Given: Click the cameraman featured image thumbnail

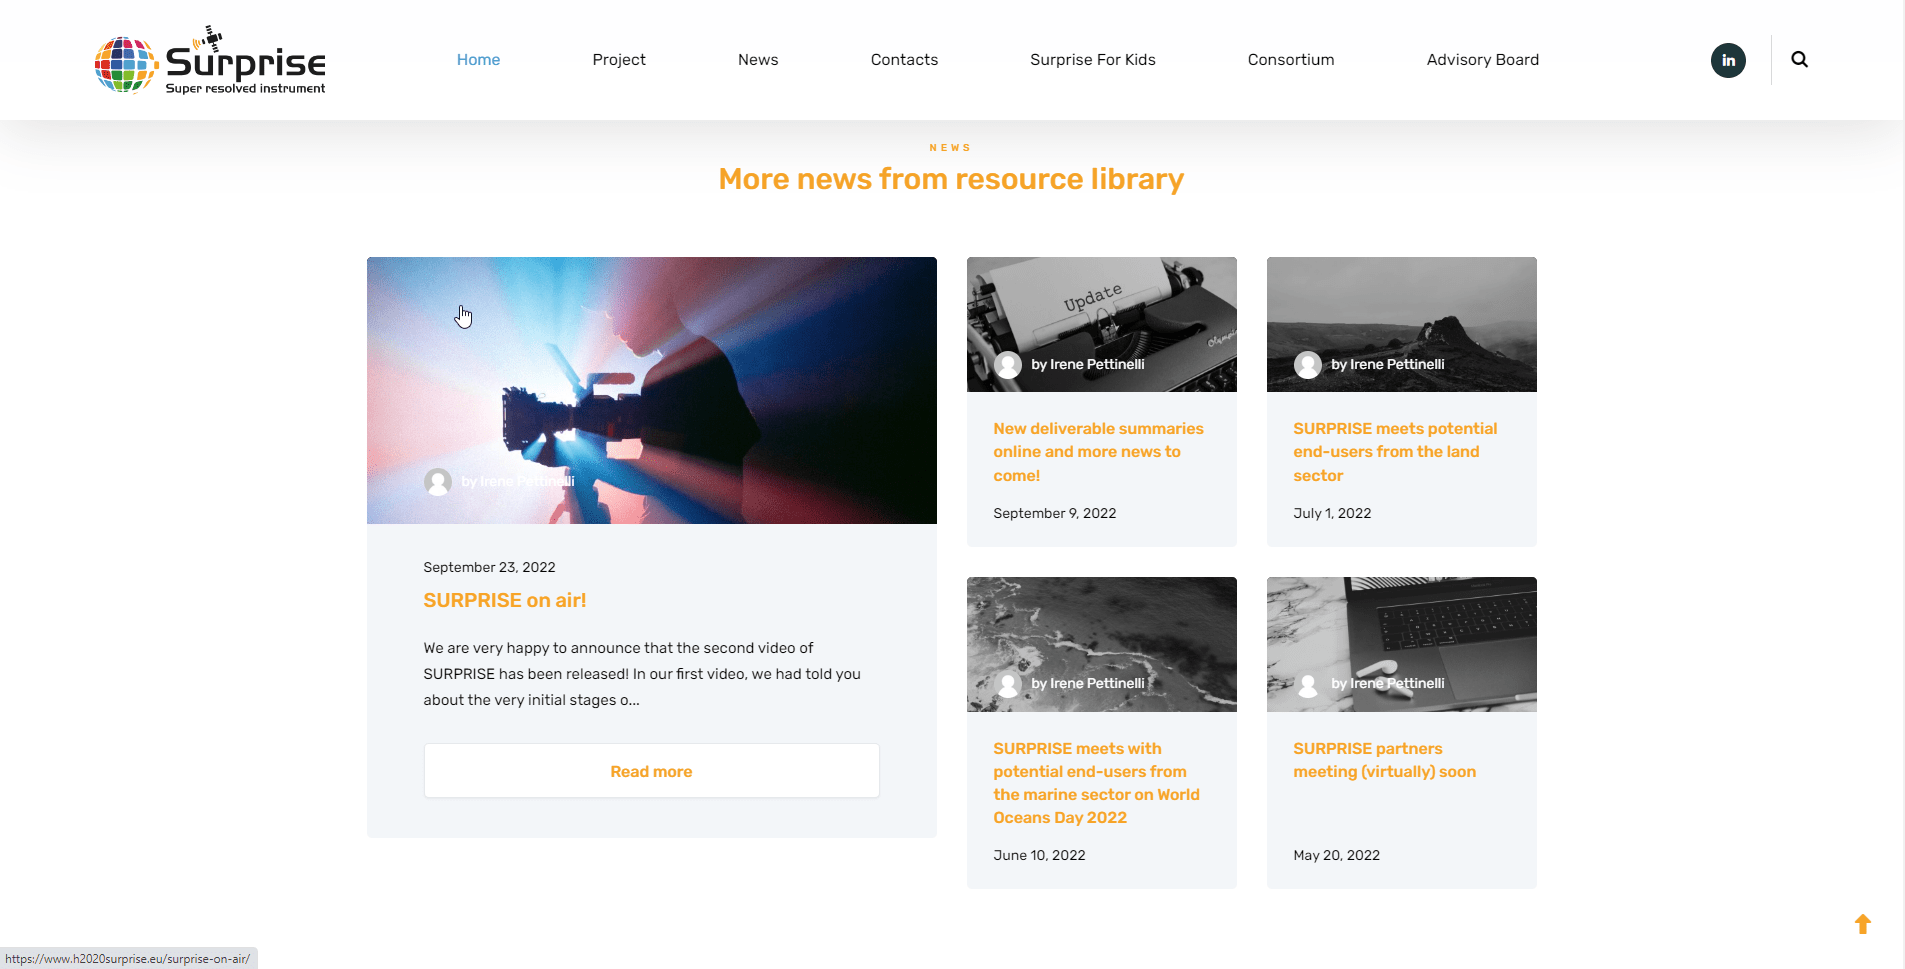Looking at the screenshot, I should tap(651, 390).
